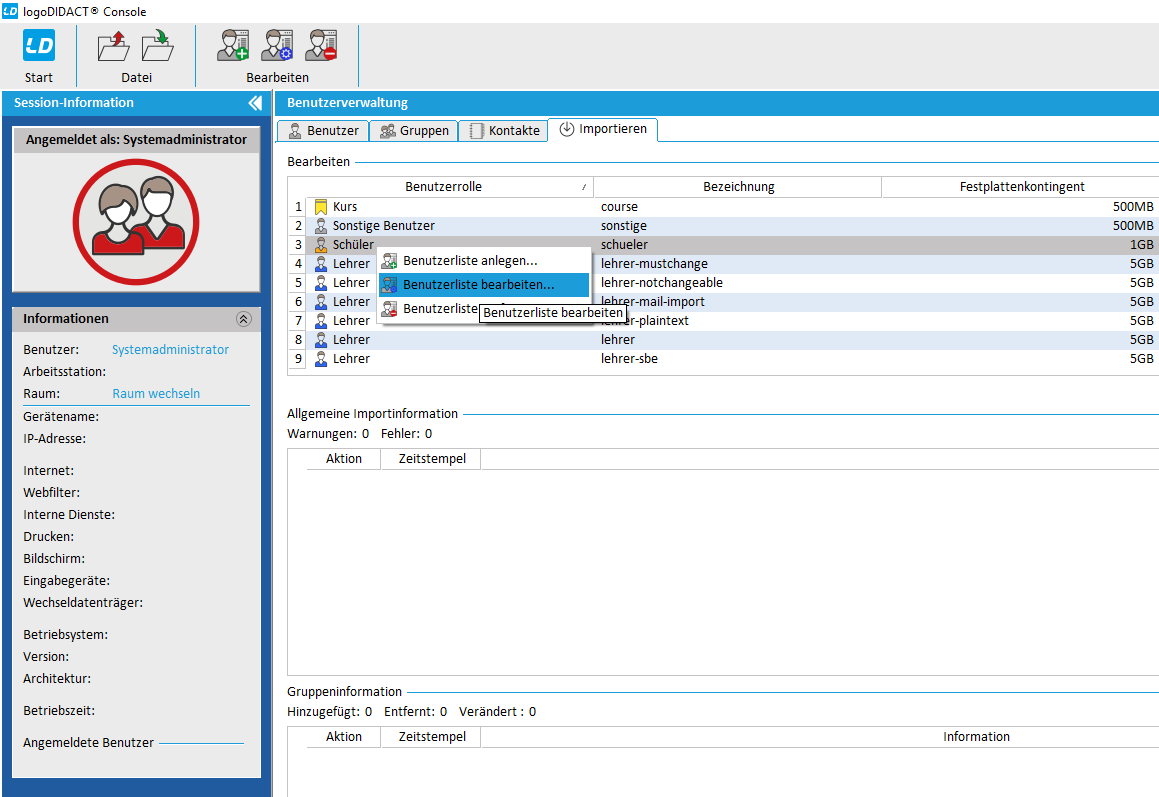Choose Benutzerliste anlegen... from the context menu
Image resolution: width=1159 pixels, height=797 pixels.
(x=484, y=260)
